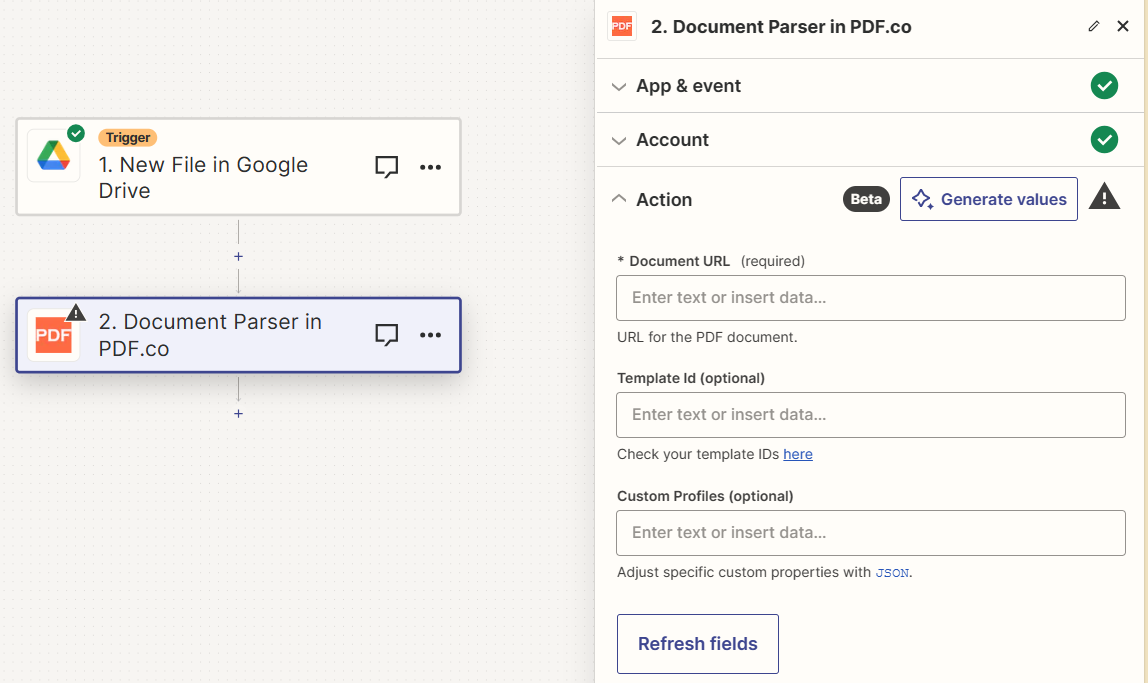Open the three-dot menu on step 1

pyautogui.click(x=431, y=166)
